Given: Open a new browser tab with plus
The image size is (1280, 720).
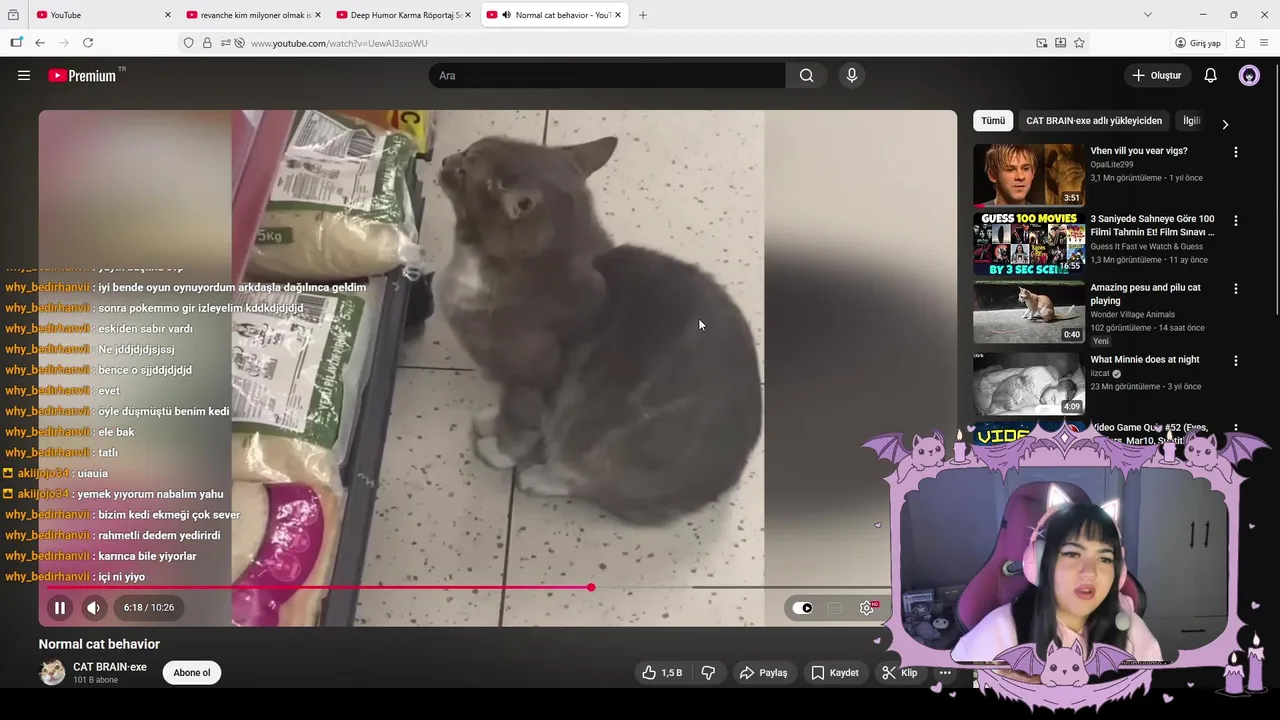Looking at the screenshot, I should tap(642, 15).
